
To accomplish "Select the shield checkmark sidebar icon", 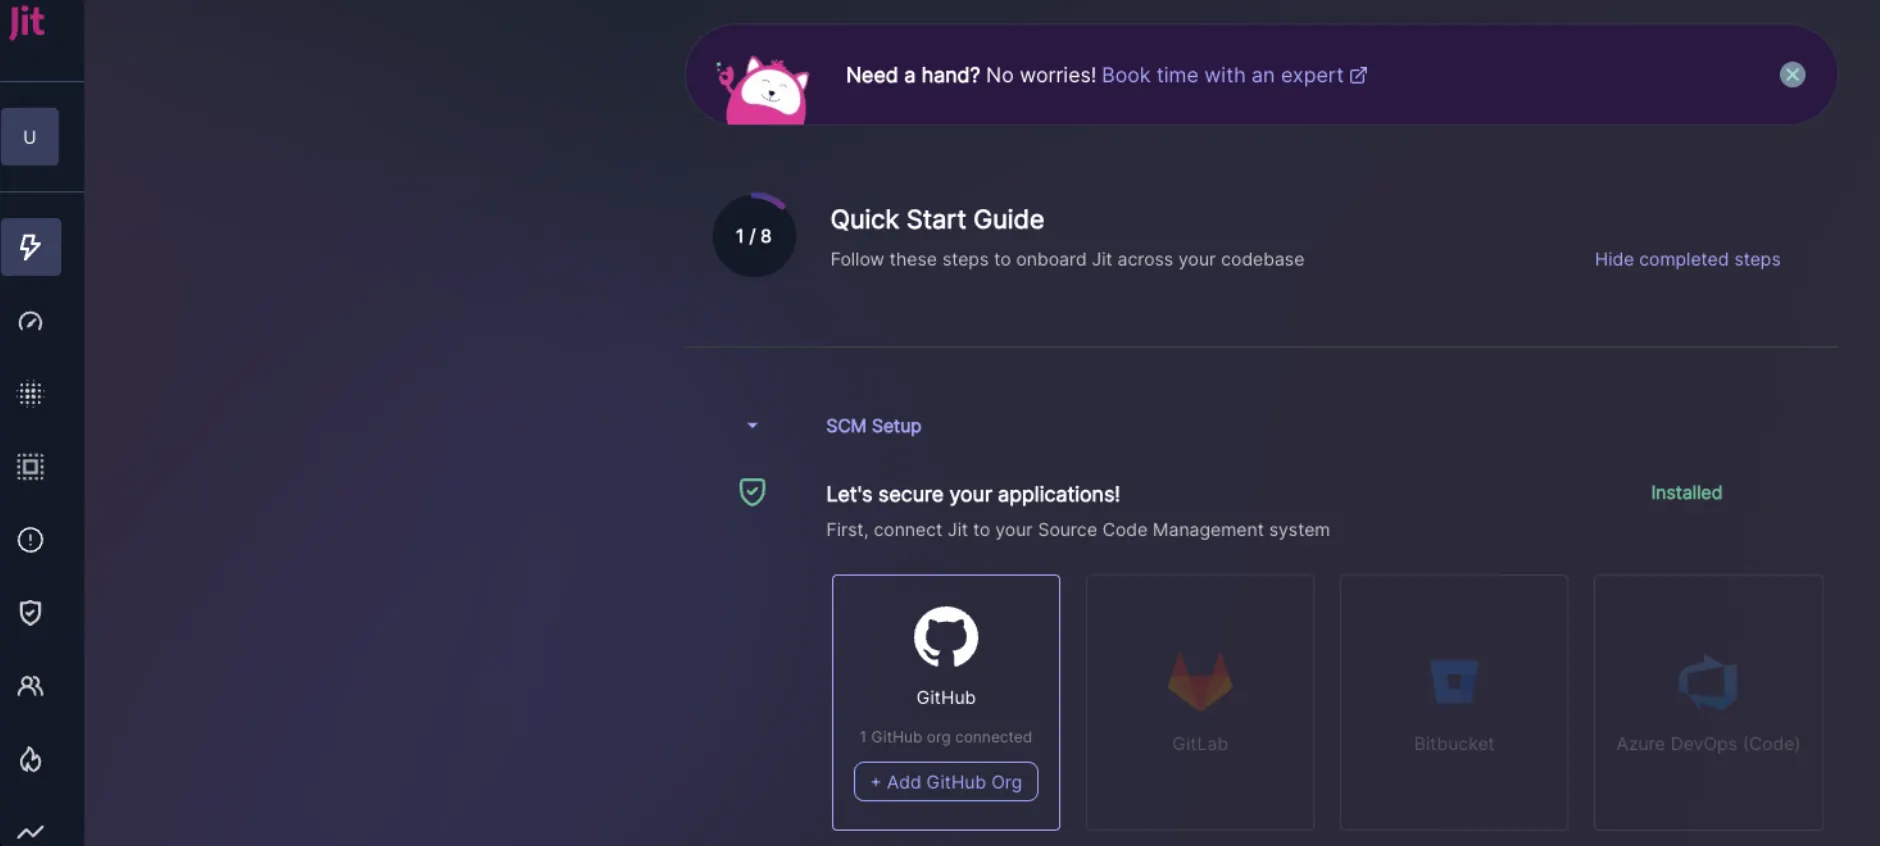I will coord(31,613).
